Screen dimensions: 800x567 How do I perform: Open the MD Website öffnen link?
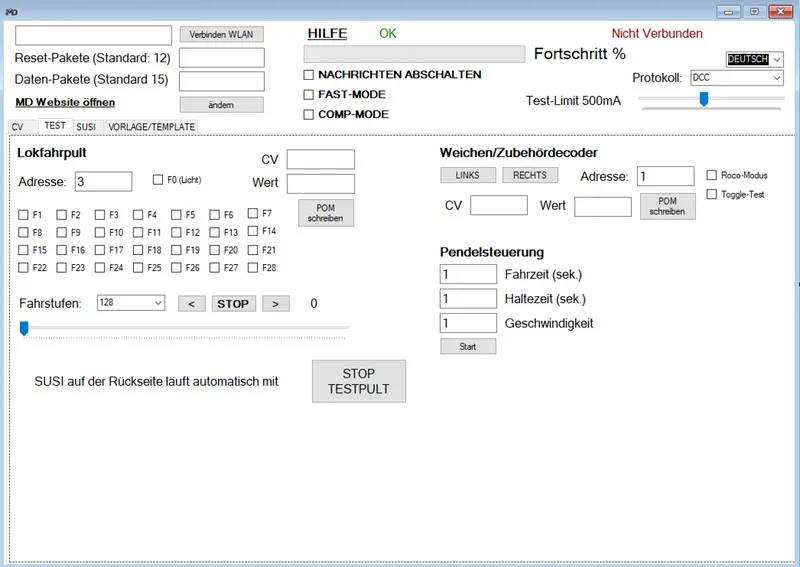point(65,102)
